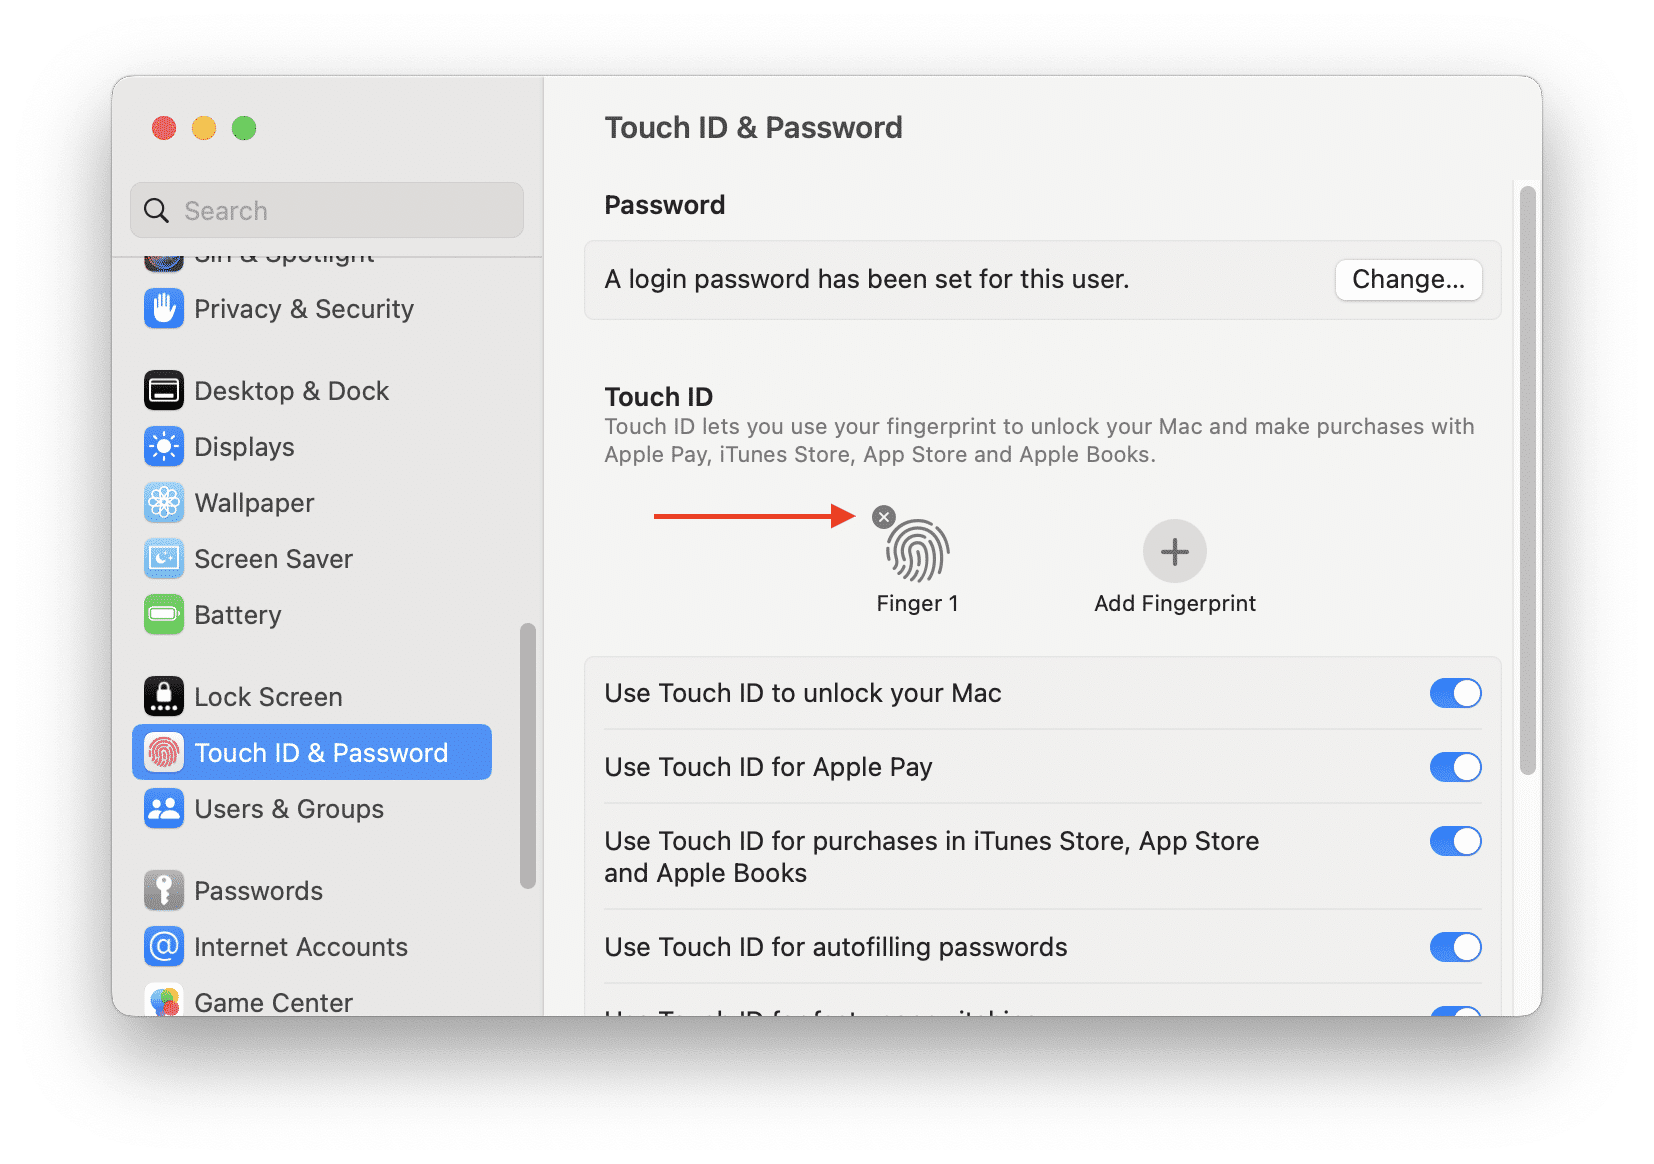The width and height of the screenshot is (1654, 1164).
Task: Click the Passwords key icon
Action: [x=164, y=891]
